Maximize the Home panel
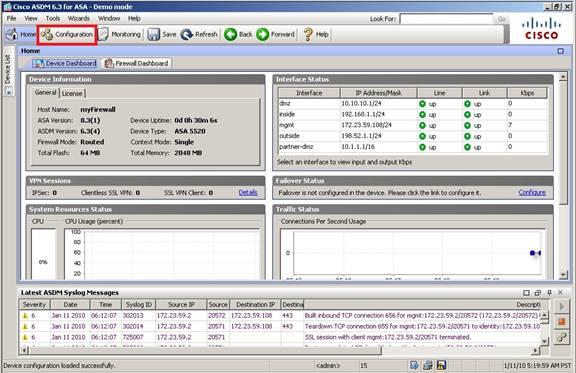The width and height of the screenshot is (576, 373). pos(560,51)
